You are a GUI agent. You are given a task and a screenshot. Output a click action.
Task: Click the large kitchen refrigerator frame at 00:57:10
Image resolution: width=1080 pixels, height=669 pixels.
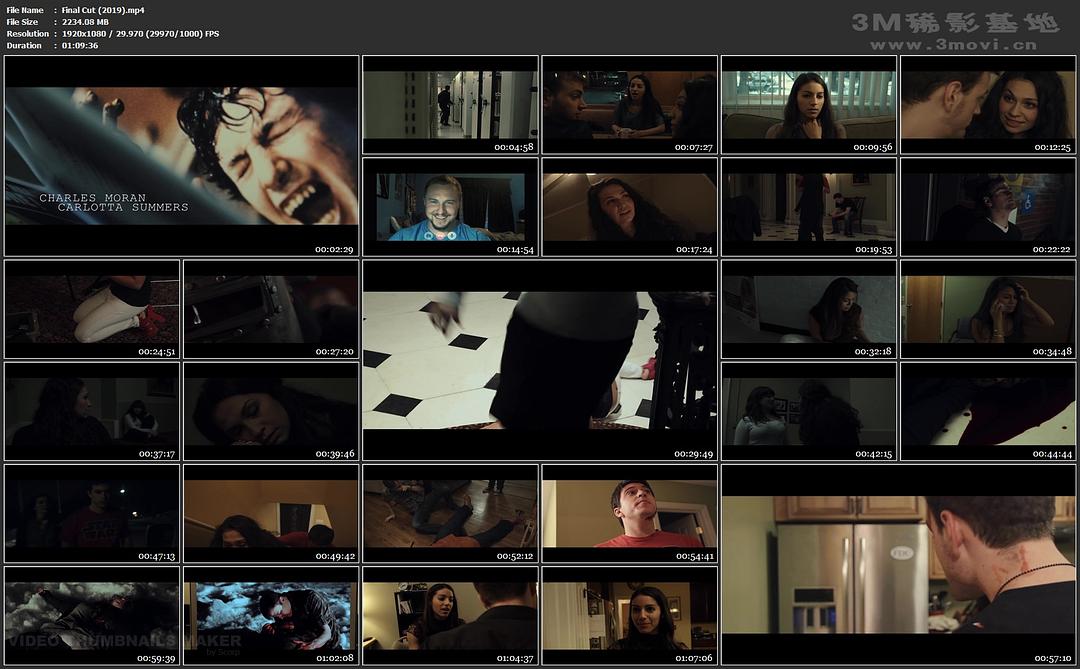tap(898, 564)
